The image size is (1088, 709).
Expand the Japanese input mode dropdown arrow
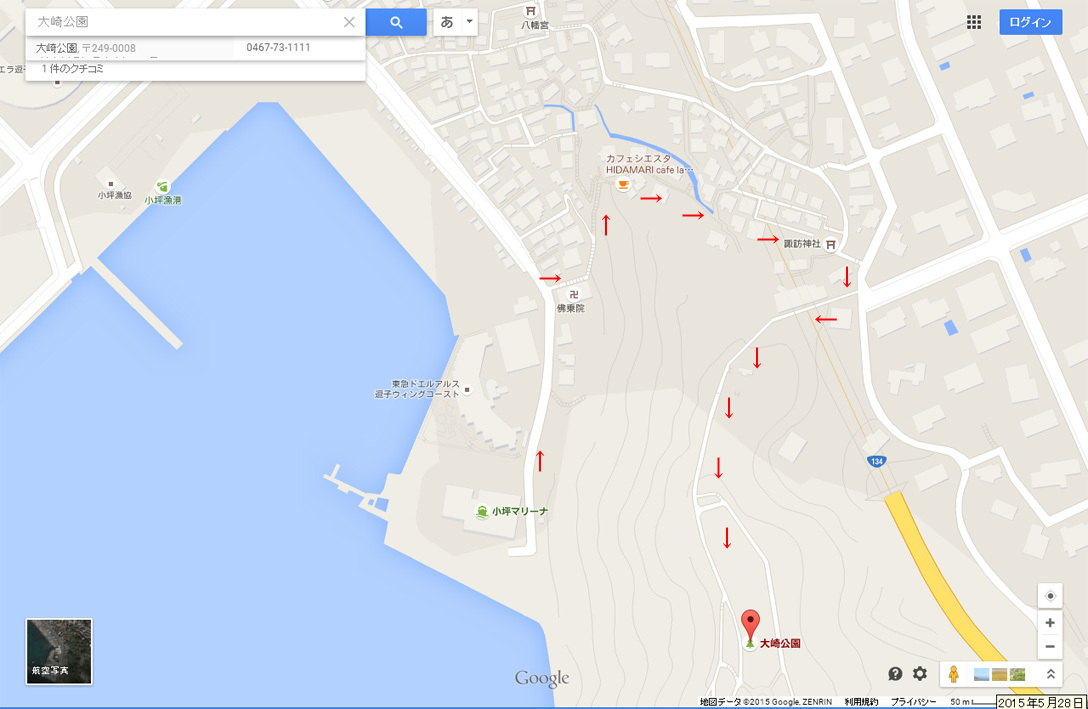coord(470,22)
